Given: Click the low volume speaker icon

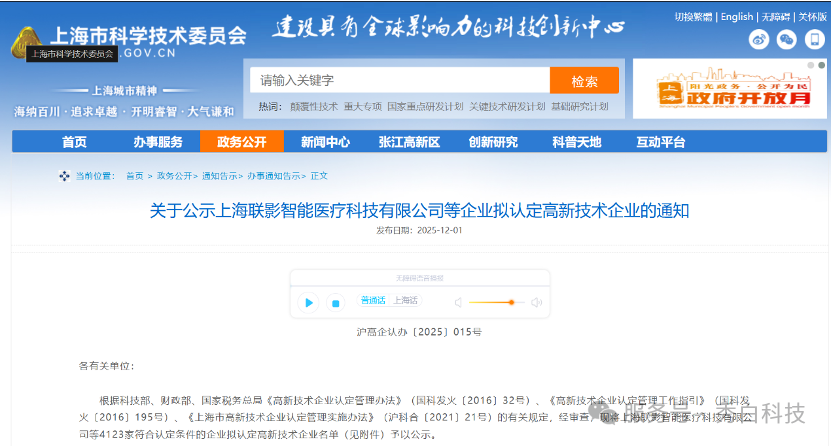Looking at the screenshot, I should click(x=458, y=302).
